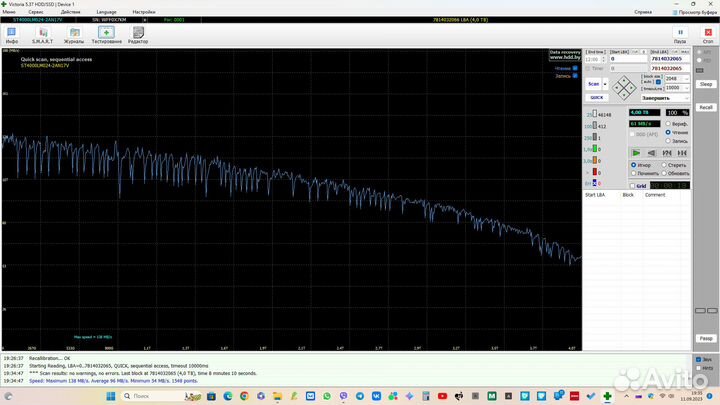Viewport: 720px width, 405px height.
Task: Open the Сервис menu
Action: pyautogui.click(x=35, y=11)
